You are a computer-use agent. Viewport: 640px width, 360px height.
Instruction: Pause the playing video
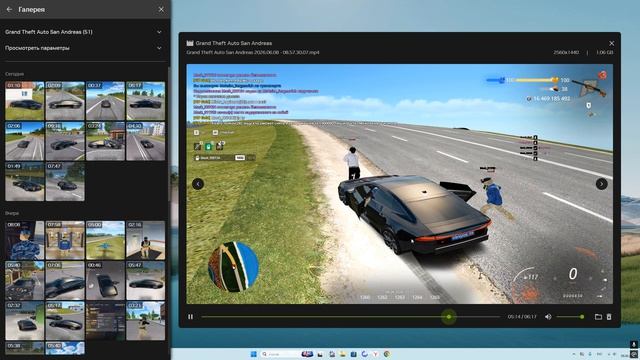(191, 317)
